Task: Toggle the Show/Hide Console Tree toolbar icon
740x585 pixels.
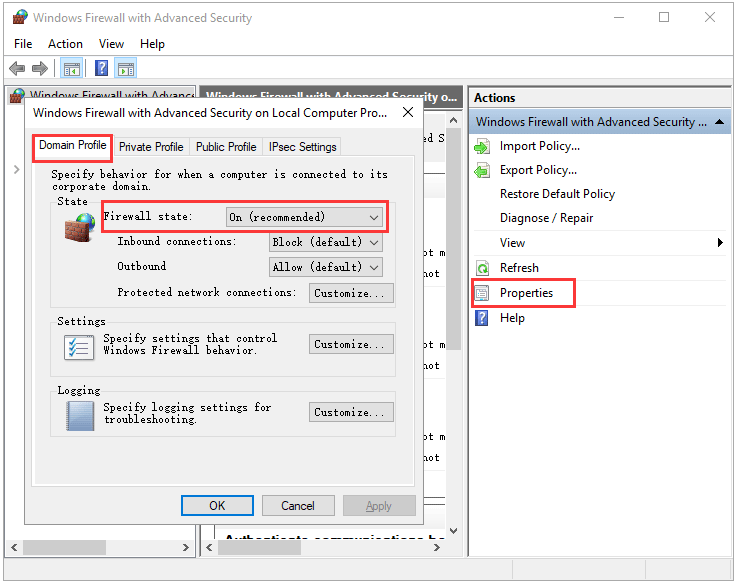Action: (72, 69)
